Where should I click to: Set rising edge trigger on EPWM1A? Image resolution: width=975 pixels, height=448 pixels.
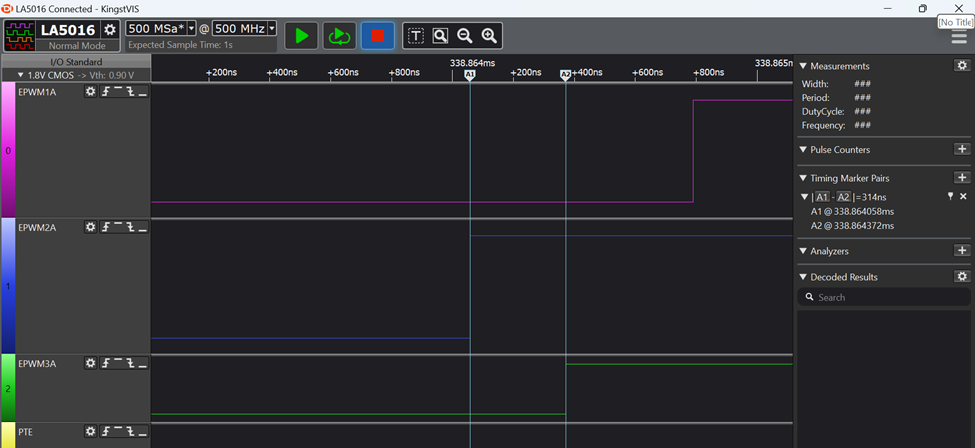tap(106, 91)
